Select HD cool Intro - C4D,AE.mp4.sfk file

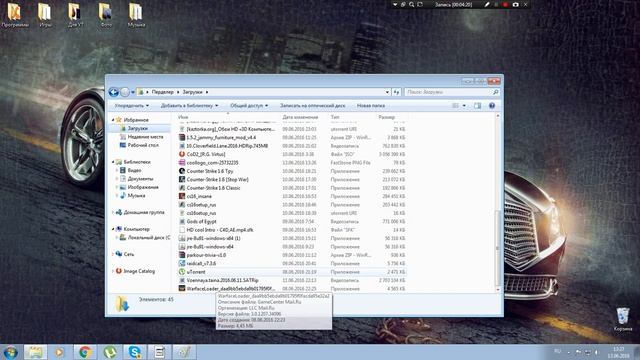(x=220, y=230)
